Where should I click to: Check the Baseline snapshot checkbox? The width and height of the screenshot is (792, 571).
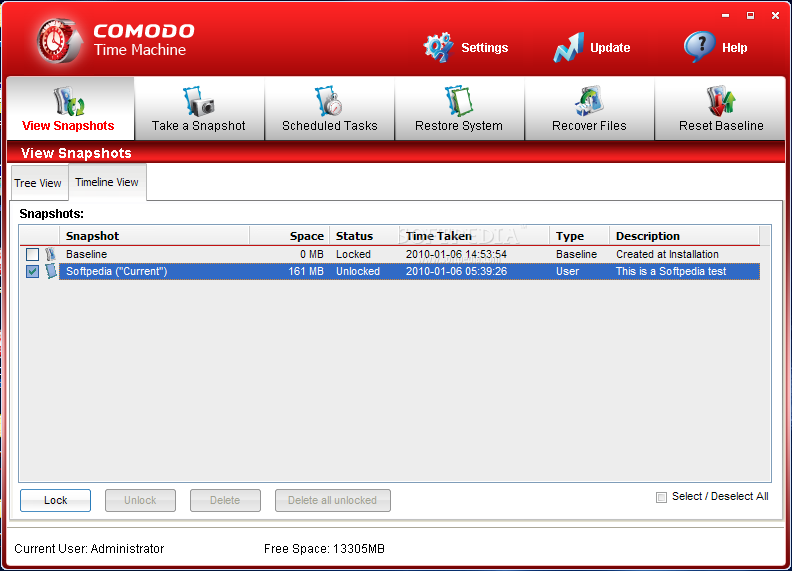[33, 255]
